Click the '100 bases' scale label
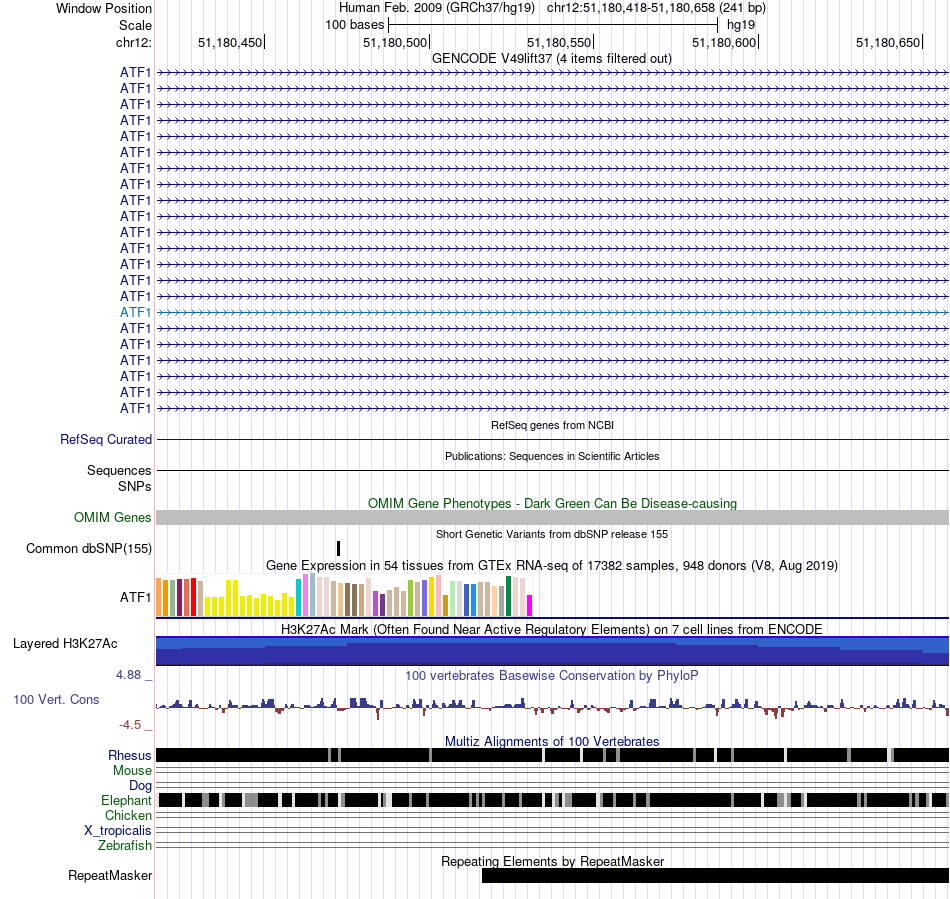The height and width of the screenshot is (899, 950). [x=354, y=25]
